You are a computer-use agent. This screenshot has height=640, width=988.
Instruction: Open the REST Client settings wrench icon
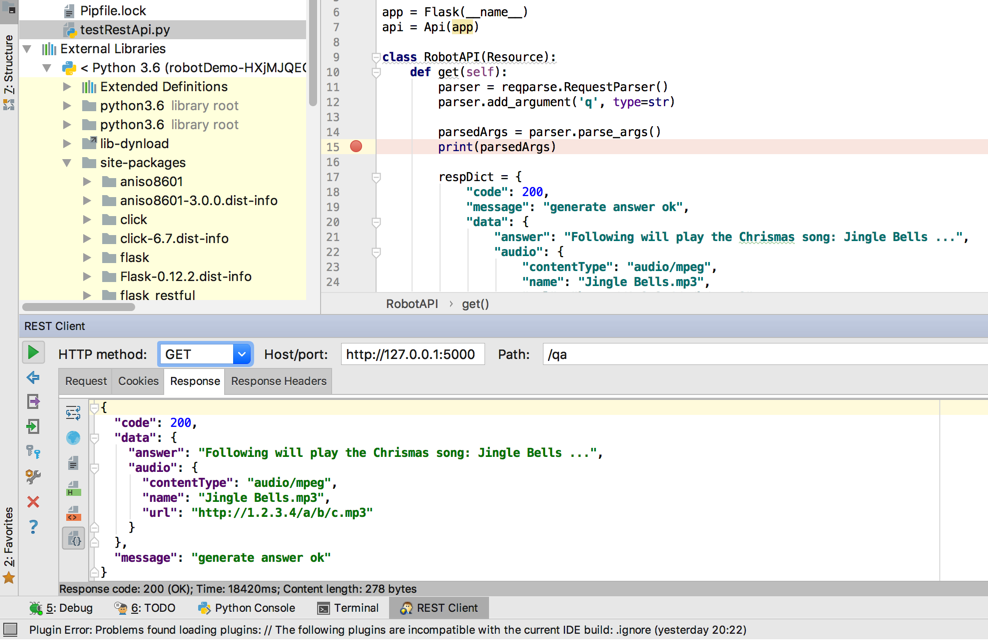click(x=33, y=477)
